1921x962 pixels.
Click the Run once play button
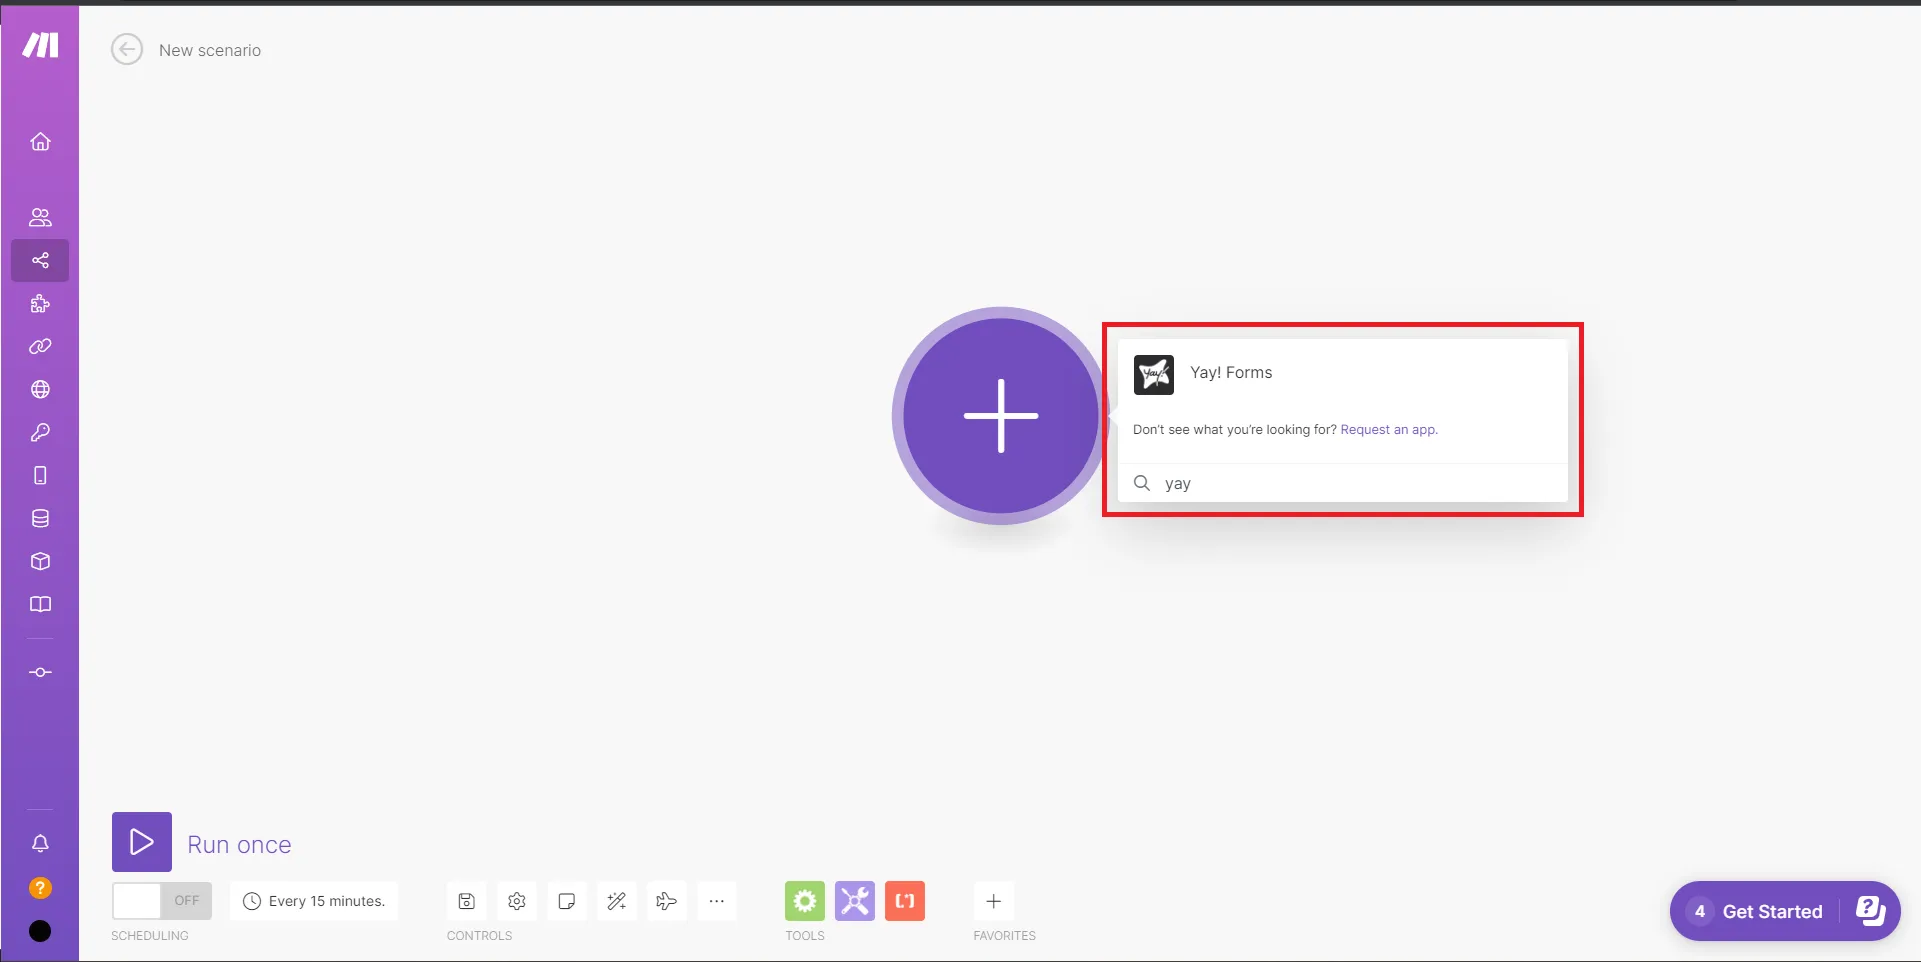tap(142, 842)
